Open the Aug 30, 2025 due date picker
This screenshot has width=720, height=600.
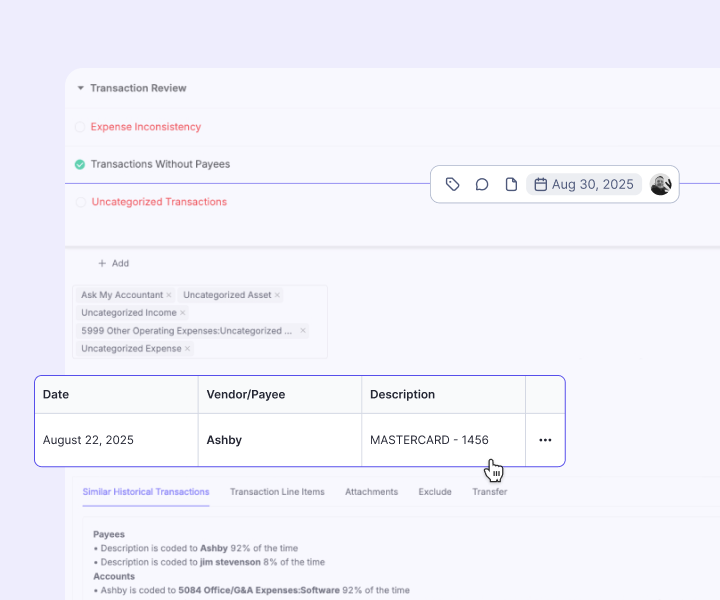(x=584, y=185)
